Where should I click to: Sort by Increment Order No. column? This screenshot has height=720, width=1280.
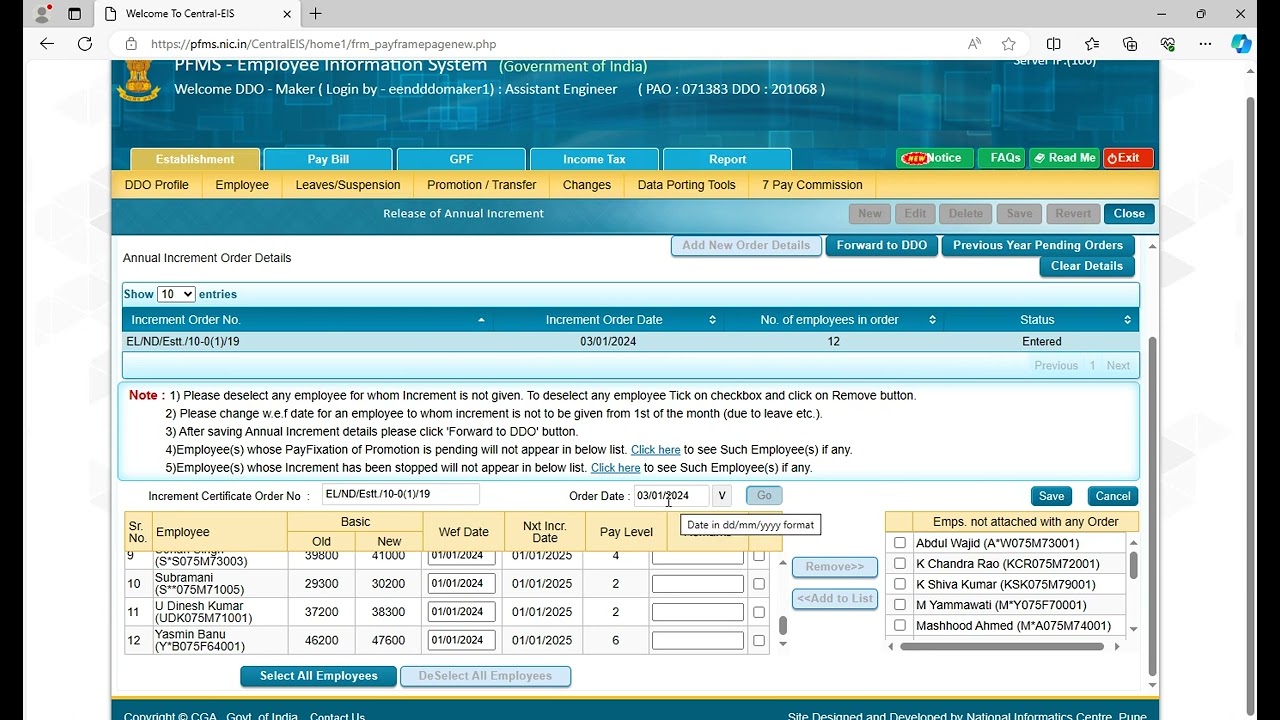click(x=307, y=320)
